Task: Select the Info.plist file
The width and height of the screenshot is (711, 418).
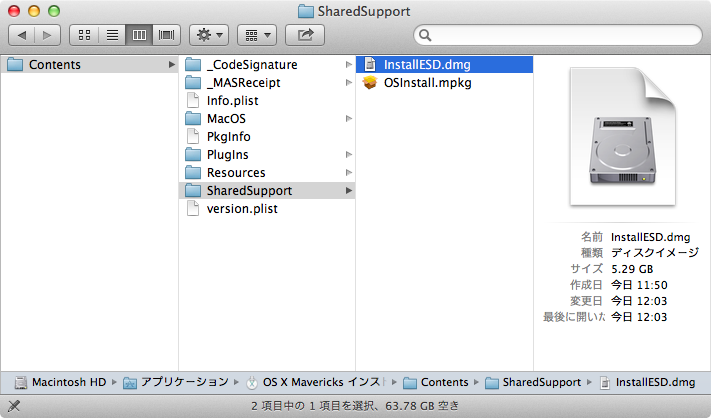Action: 268,101
